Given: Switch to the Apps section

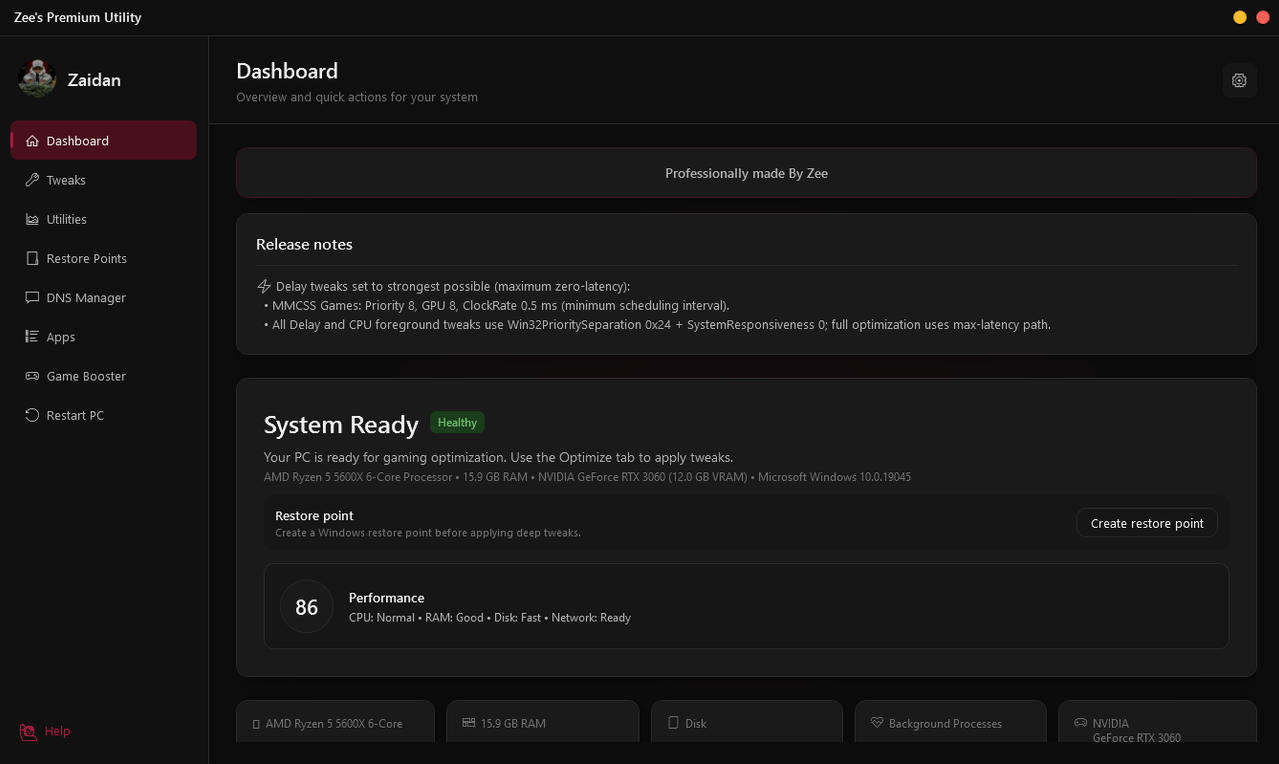Looking at the screenshot, I should tap(104, 337).
